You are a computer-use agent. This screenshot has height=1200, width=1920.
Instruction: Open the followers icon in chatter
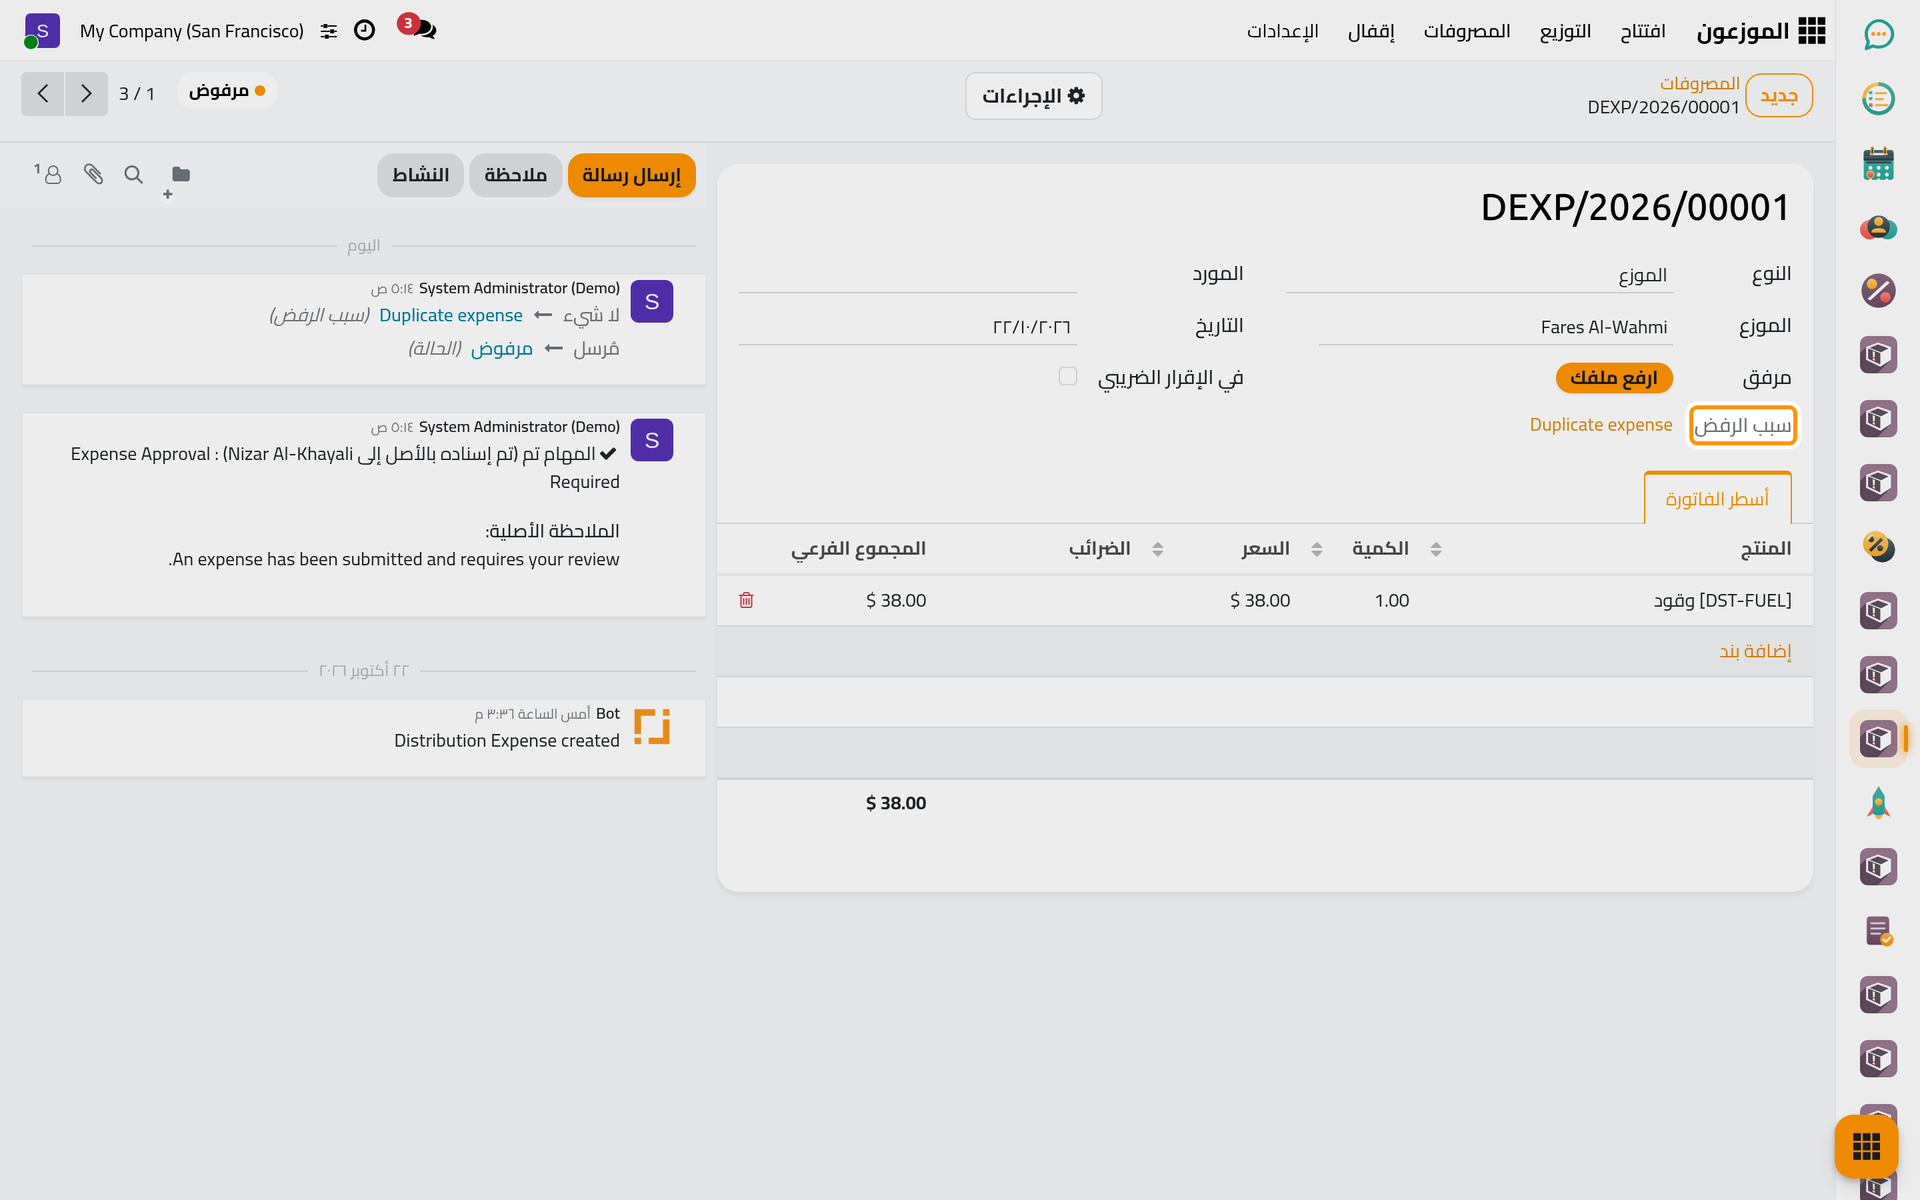point(49,175)
